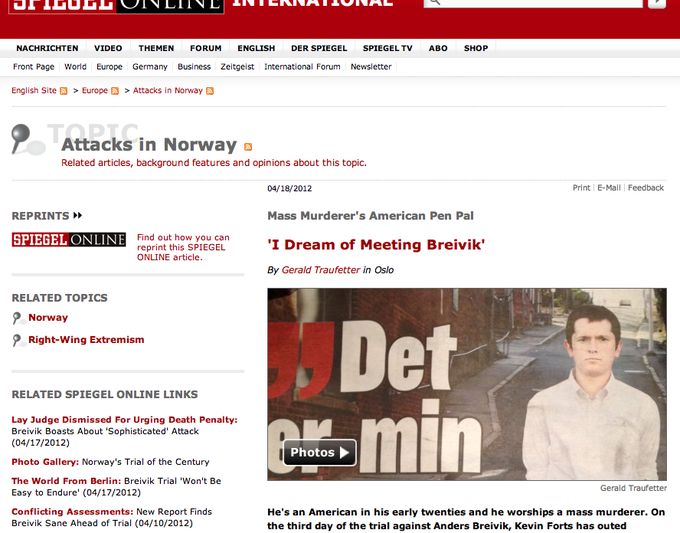Screen dimensions: 680x533
Task: Click the Print link above the article
Action: [581, 188]
